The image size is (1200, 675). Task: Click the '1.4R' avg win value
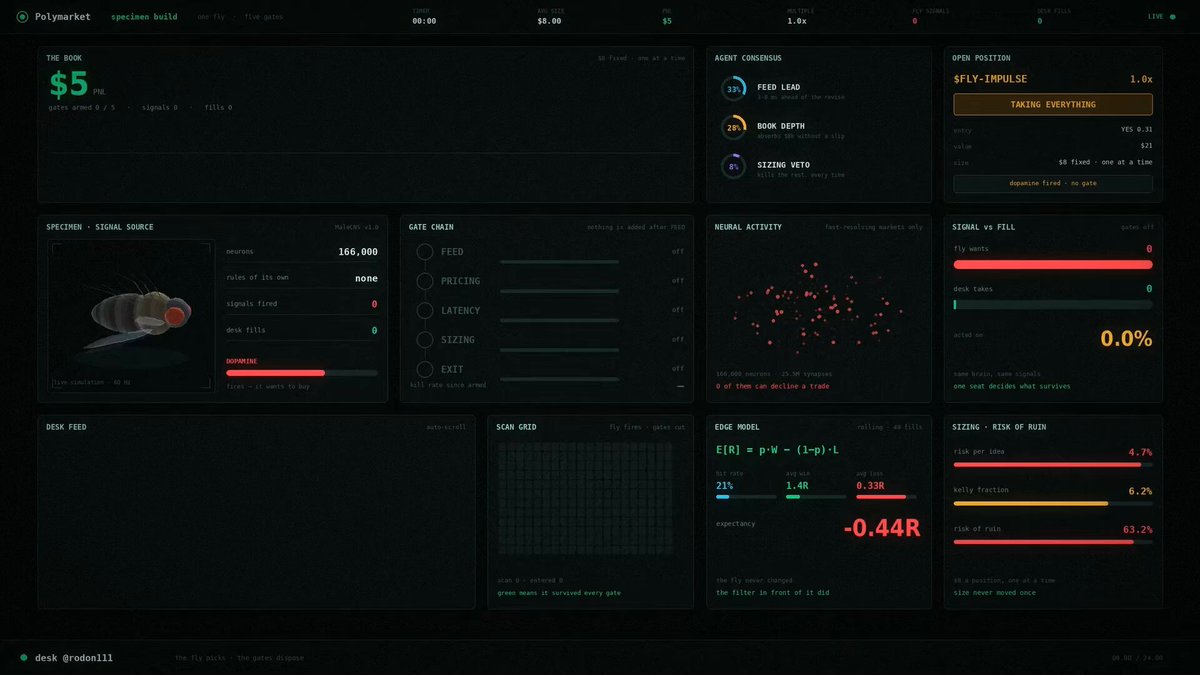point(797,484)
